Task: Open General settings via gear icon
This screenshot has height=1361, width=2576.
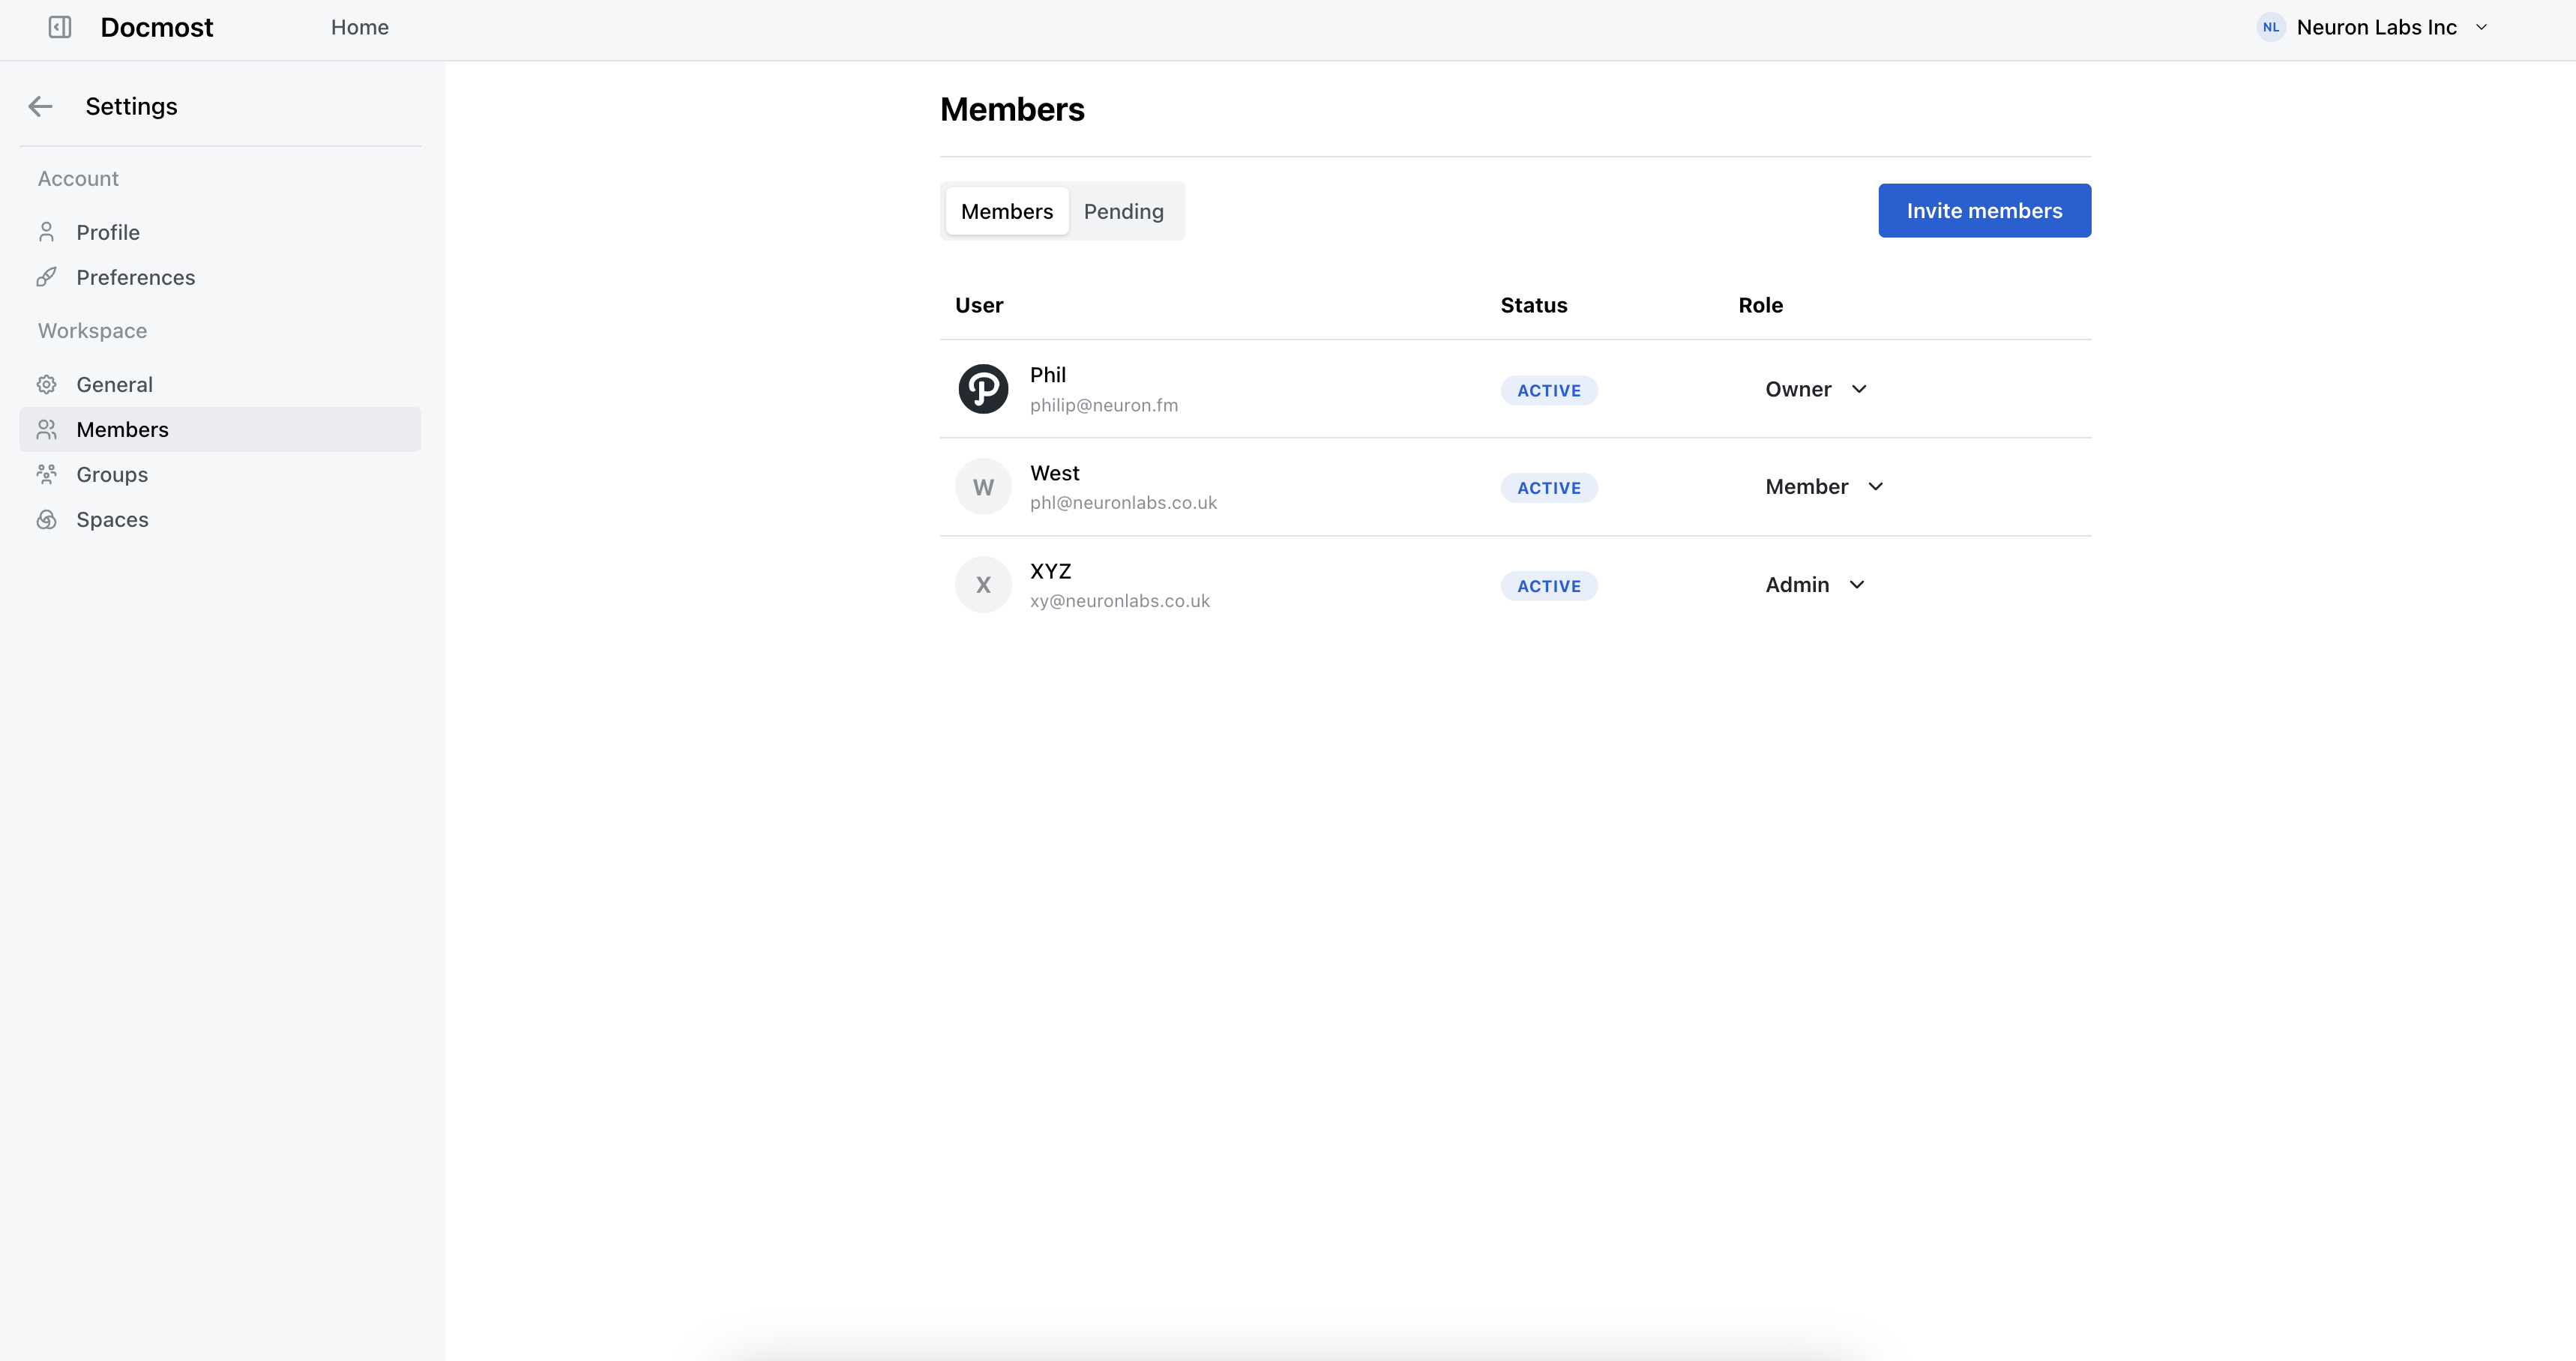Action: click(x=46, y=384)
